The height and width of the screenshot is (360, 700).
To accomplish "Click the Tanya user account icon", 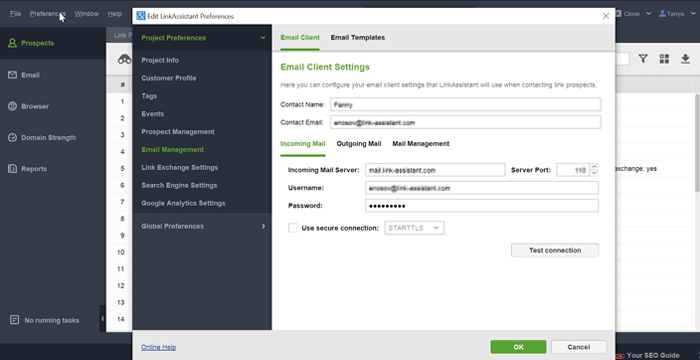I will [x=662, y=14].
